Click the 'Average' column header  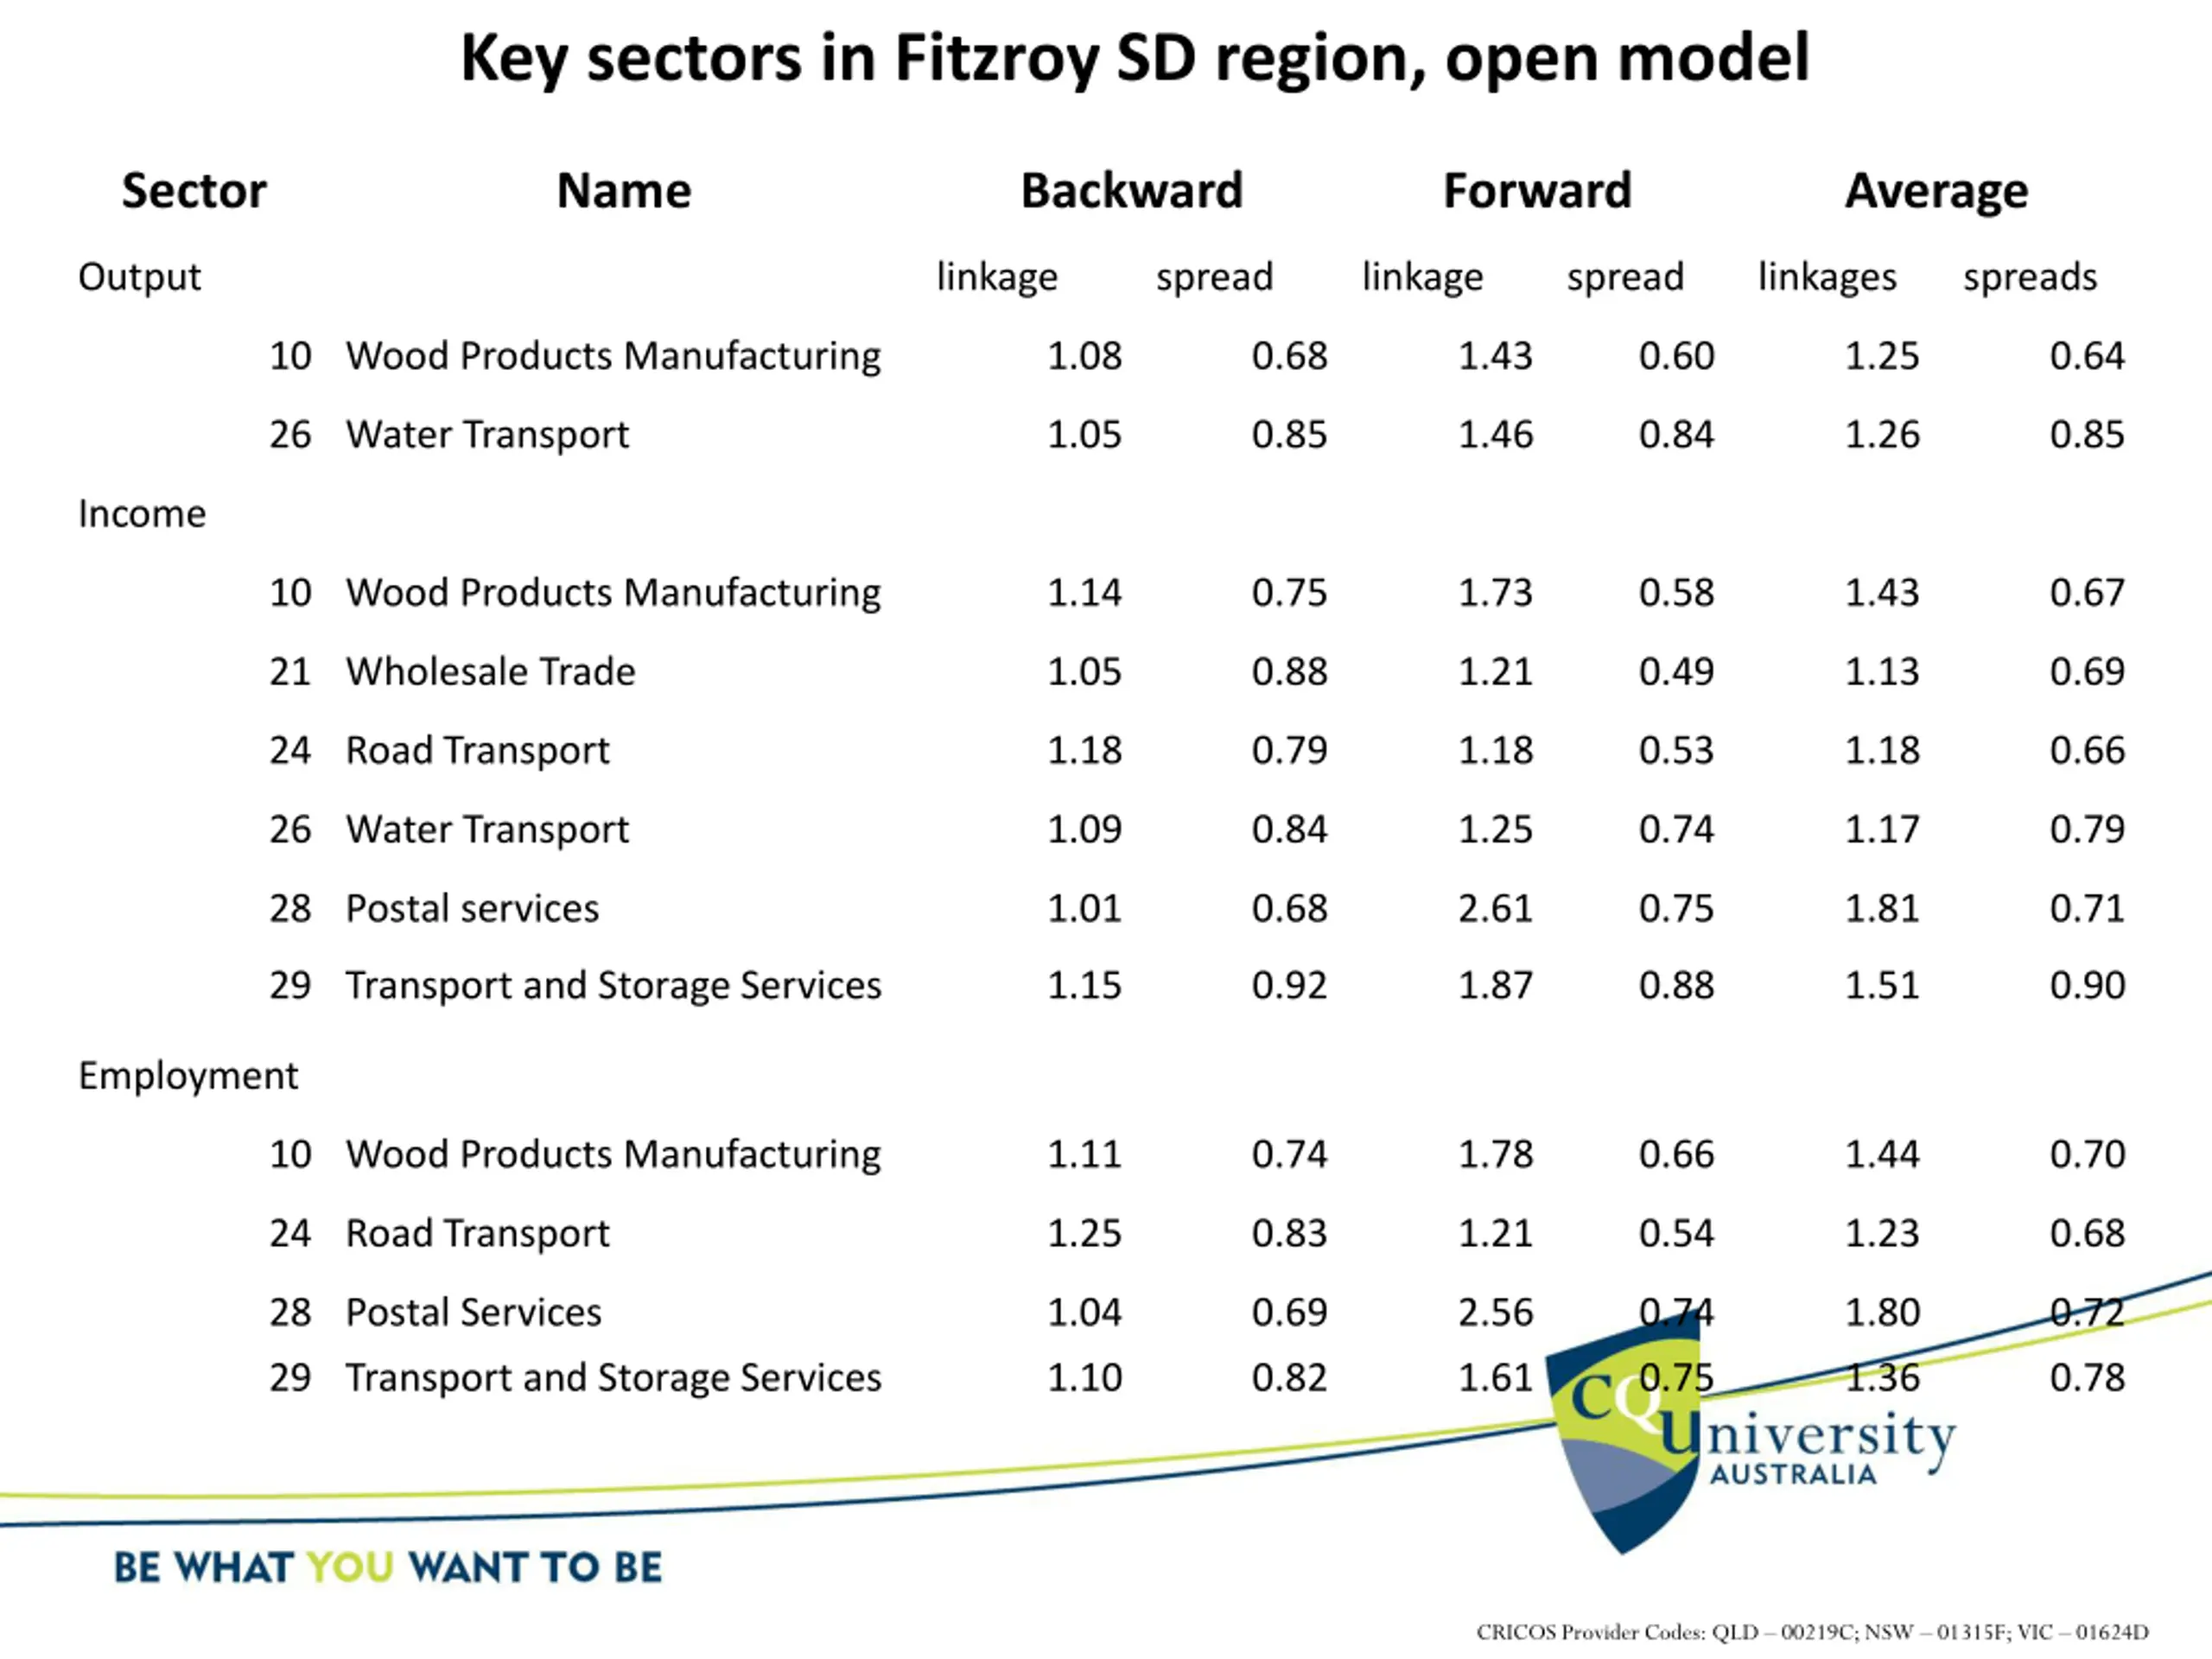pos(1937,192)
